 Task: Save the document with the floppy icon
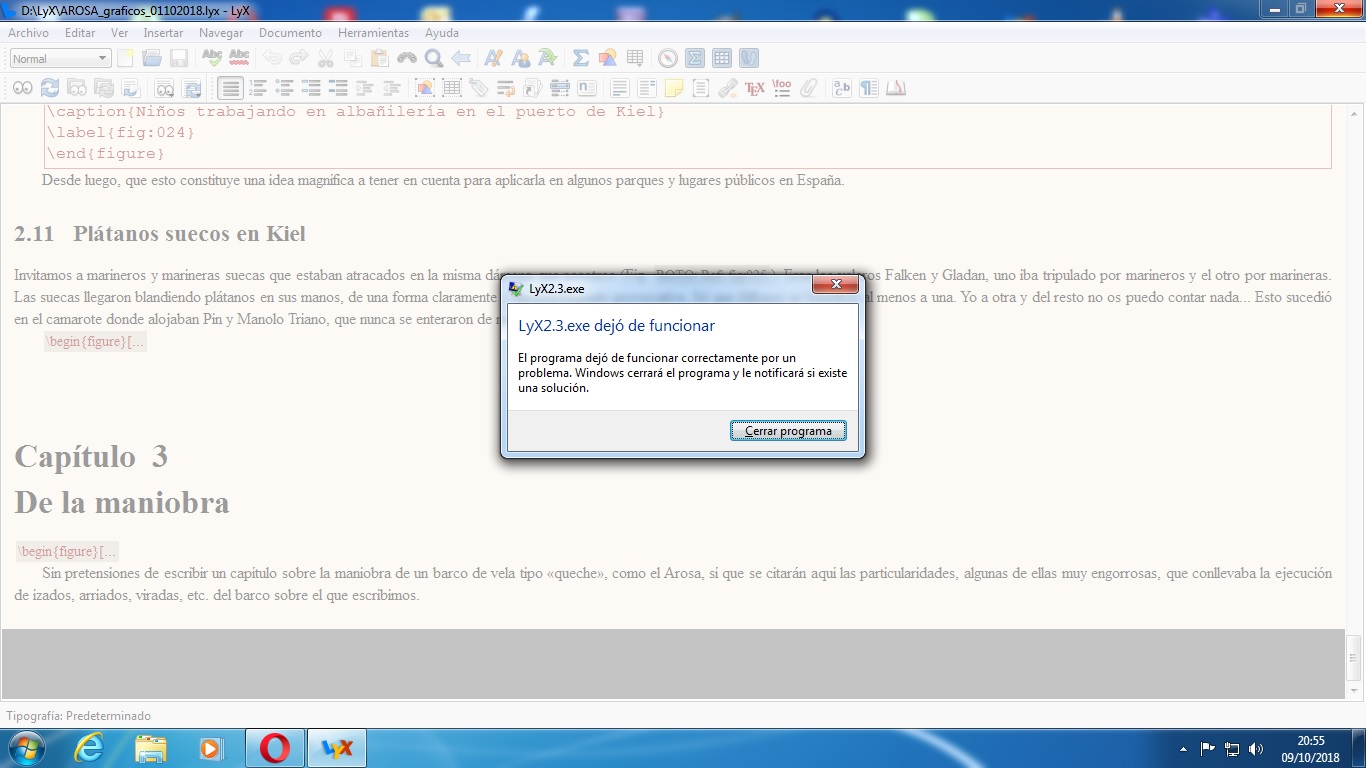(179, 58)
